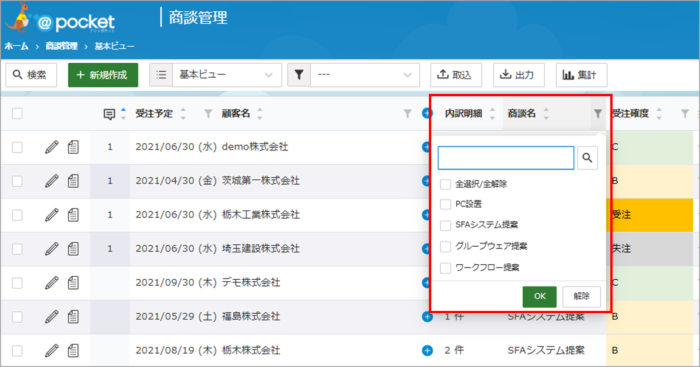This screenshot has width=700, height=367.
Task: Open the 基本ビュー view dropdown
Action: pos(227,75)
